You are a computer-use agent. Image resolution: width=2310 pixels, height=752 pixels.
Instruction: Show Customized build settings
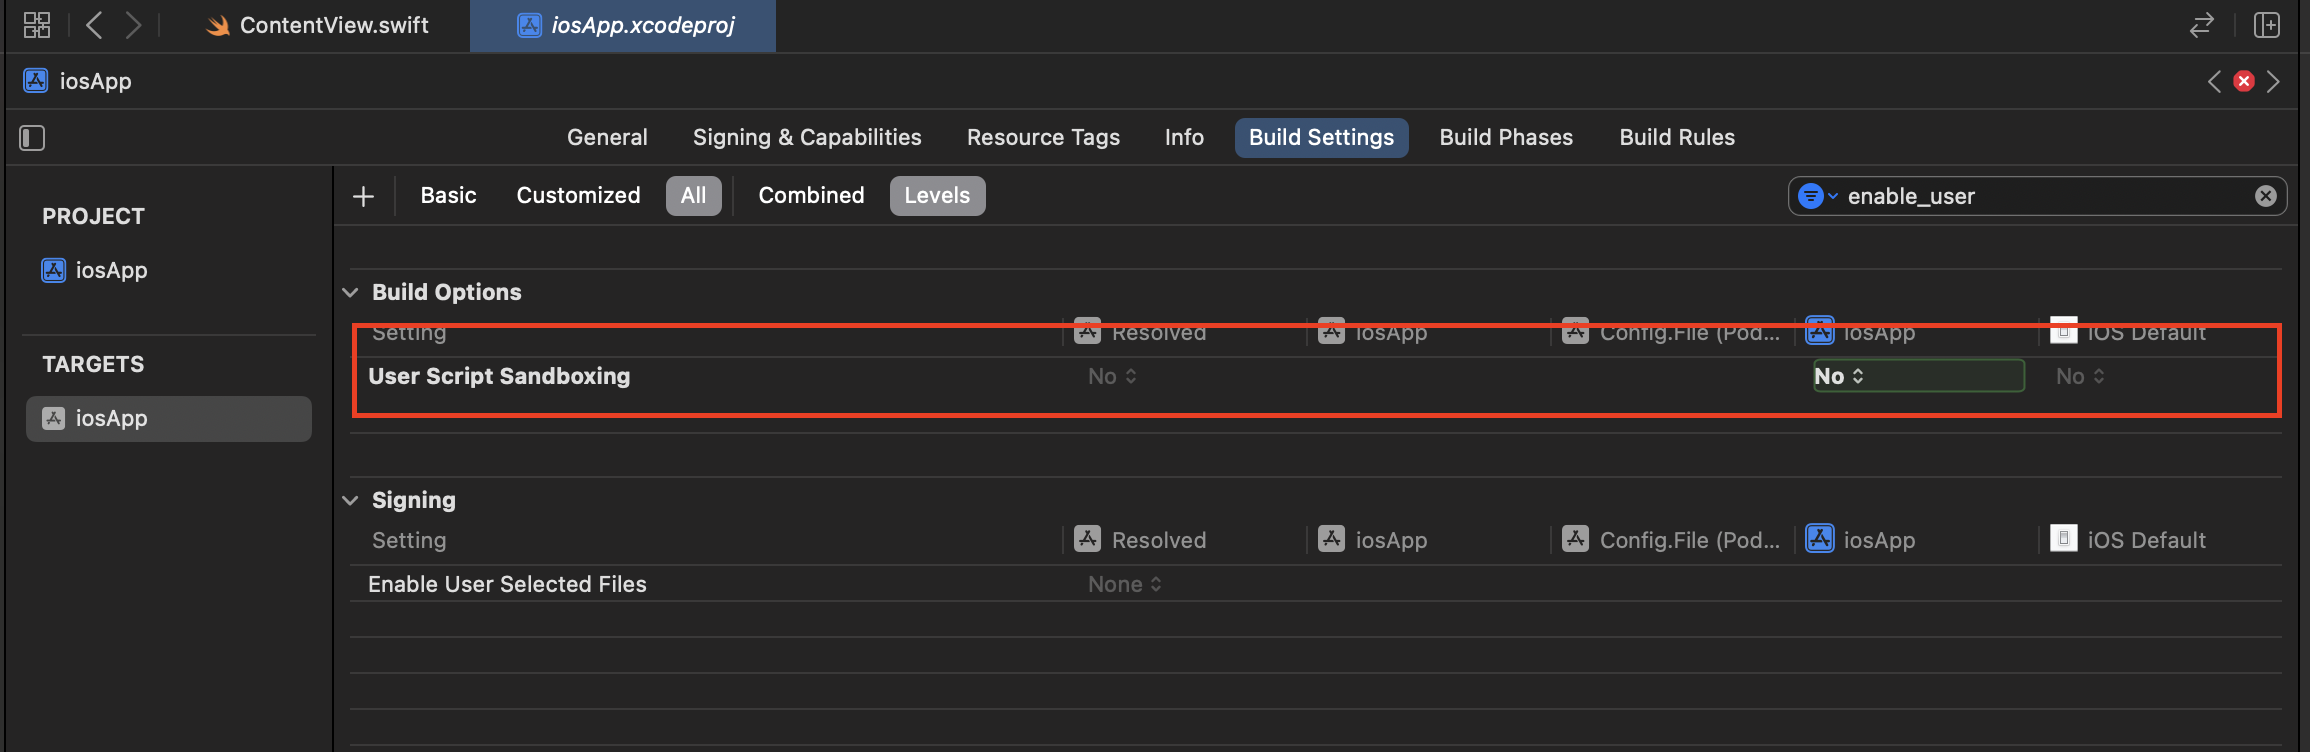tap(578, 196)
